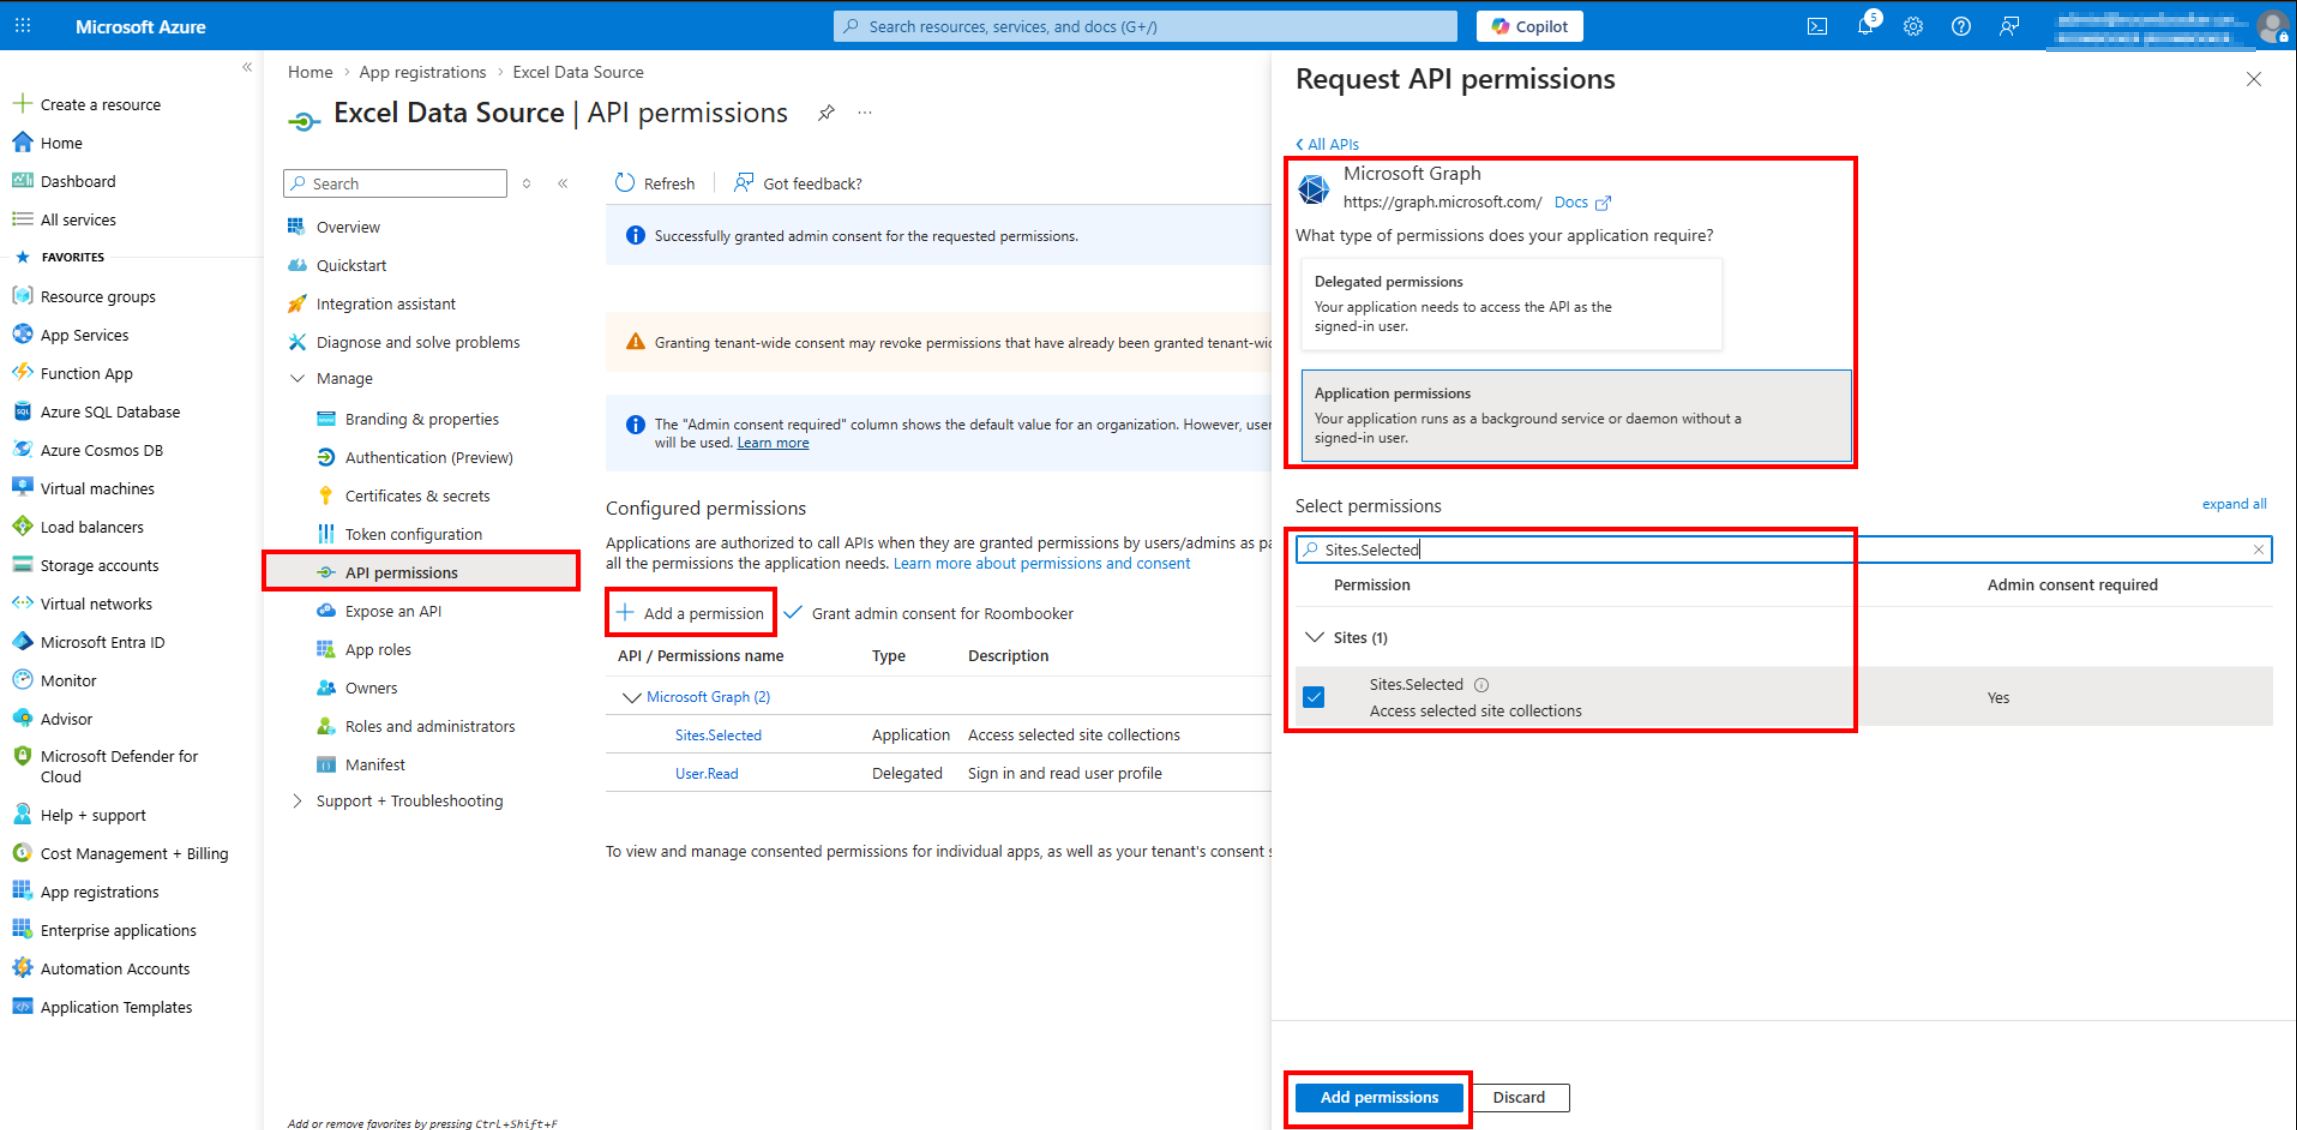The height and width of the screenshot is (1130, 2297).
Task: Collapse the Sites (1) group
Action: coord(1315,637)
